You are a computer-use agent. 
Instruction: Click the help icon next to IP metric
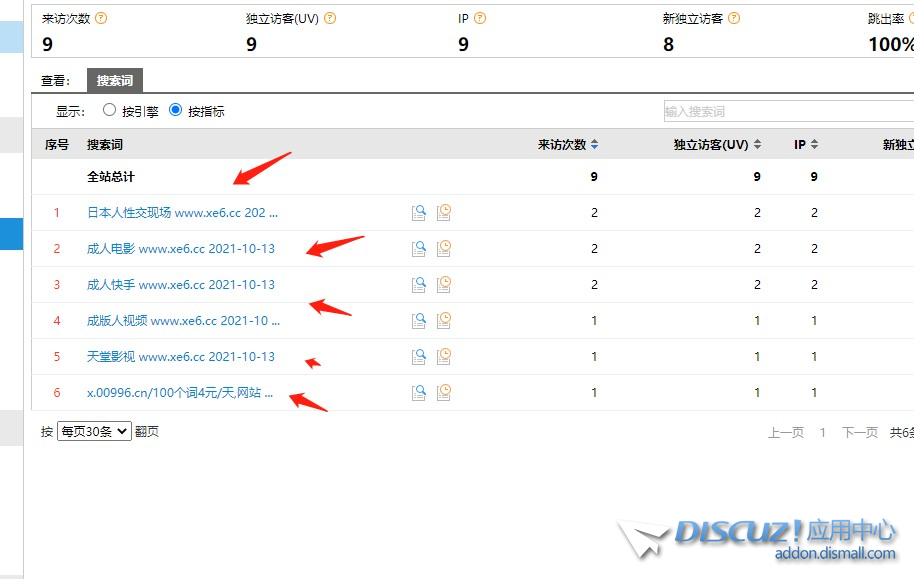481,18
